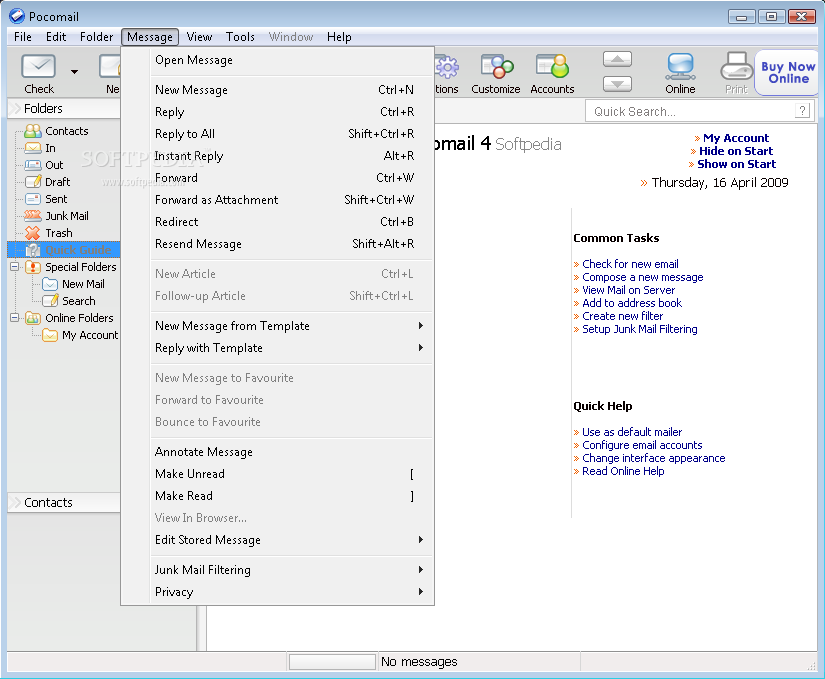Screen dimensions: 825x679
Task: Click the Online status monitor icon
Action: (680, 67)
